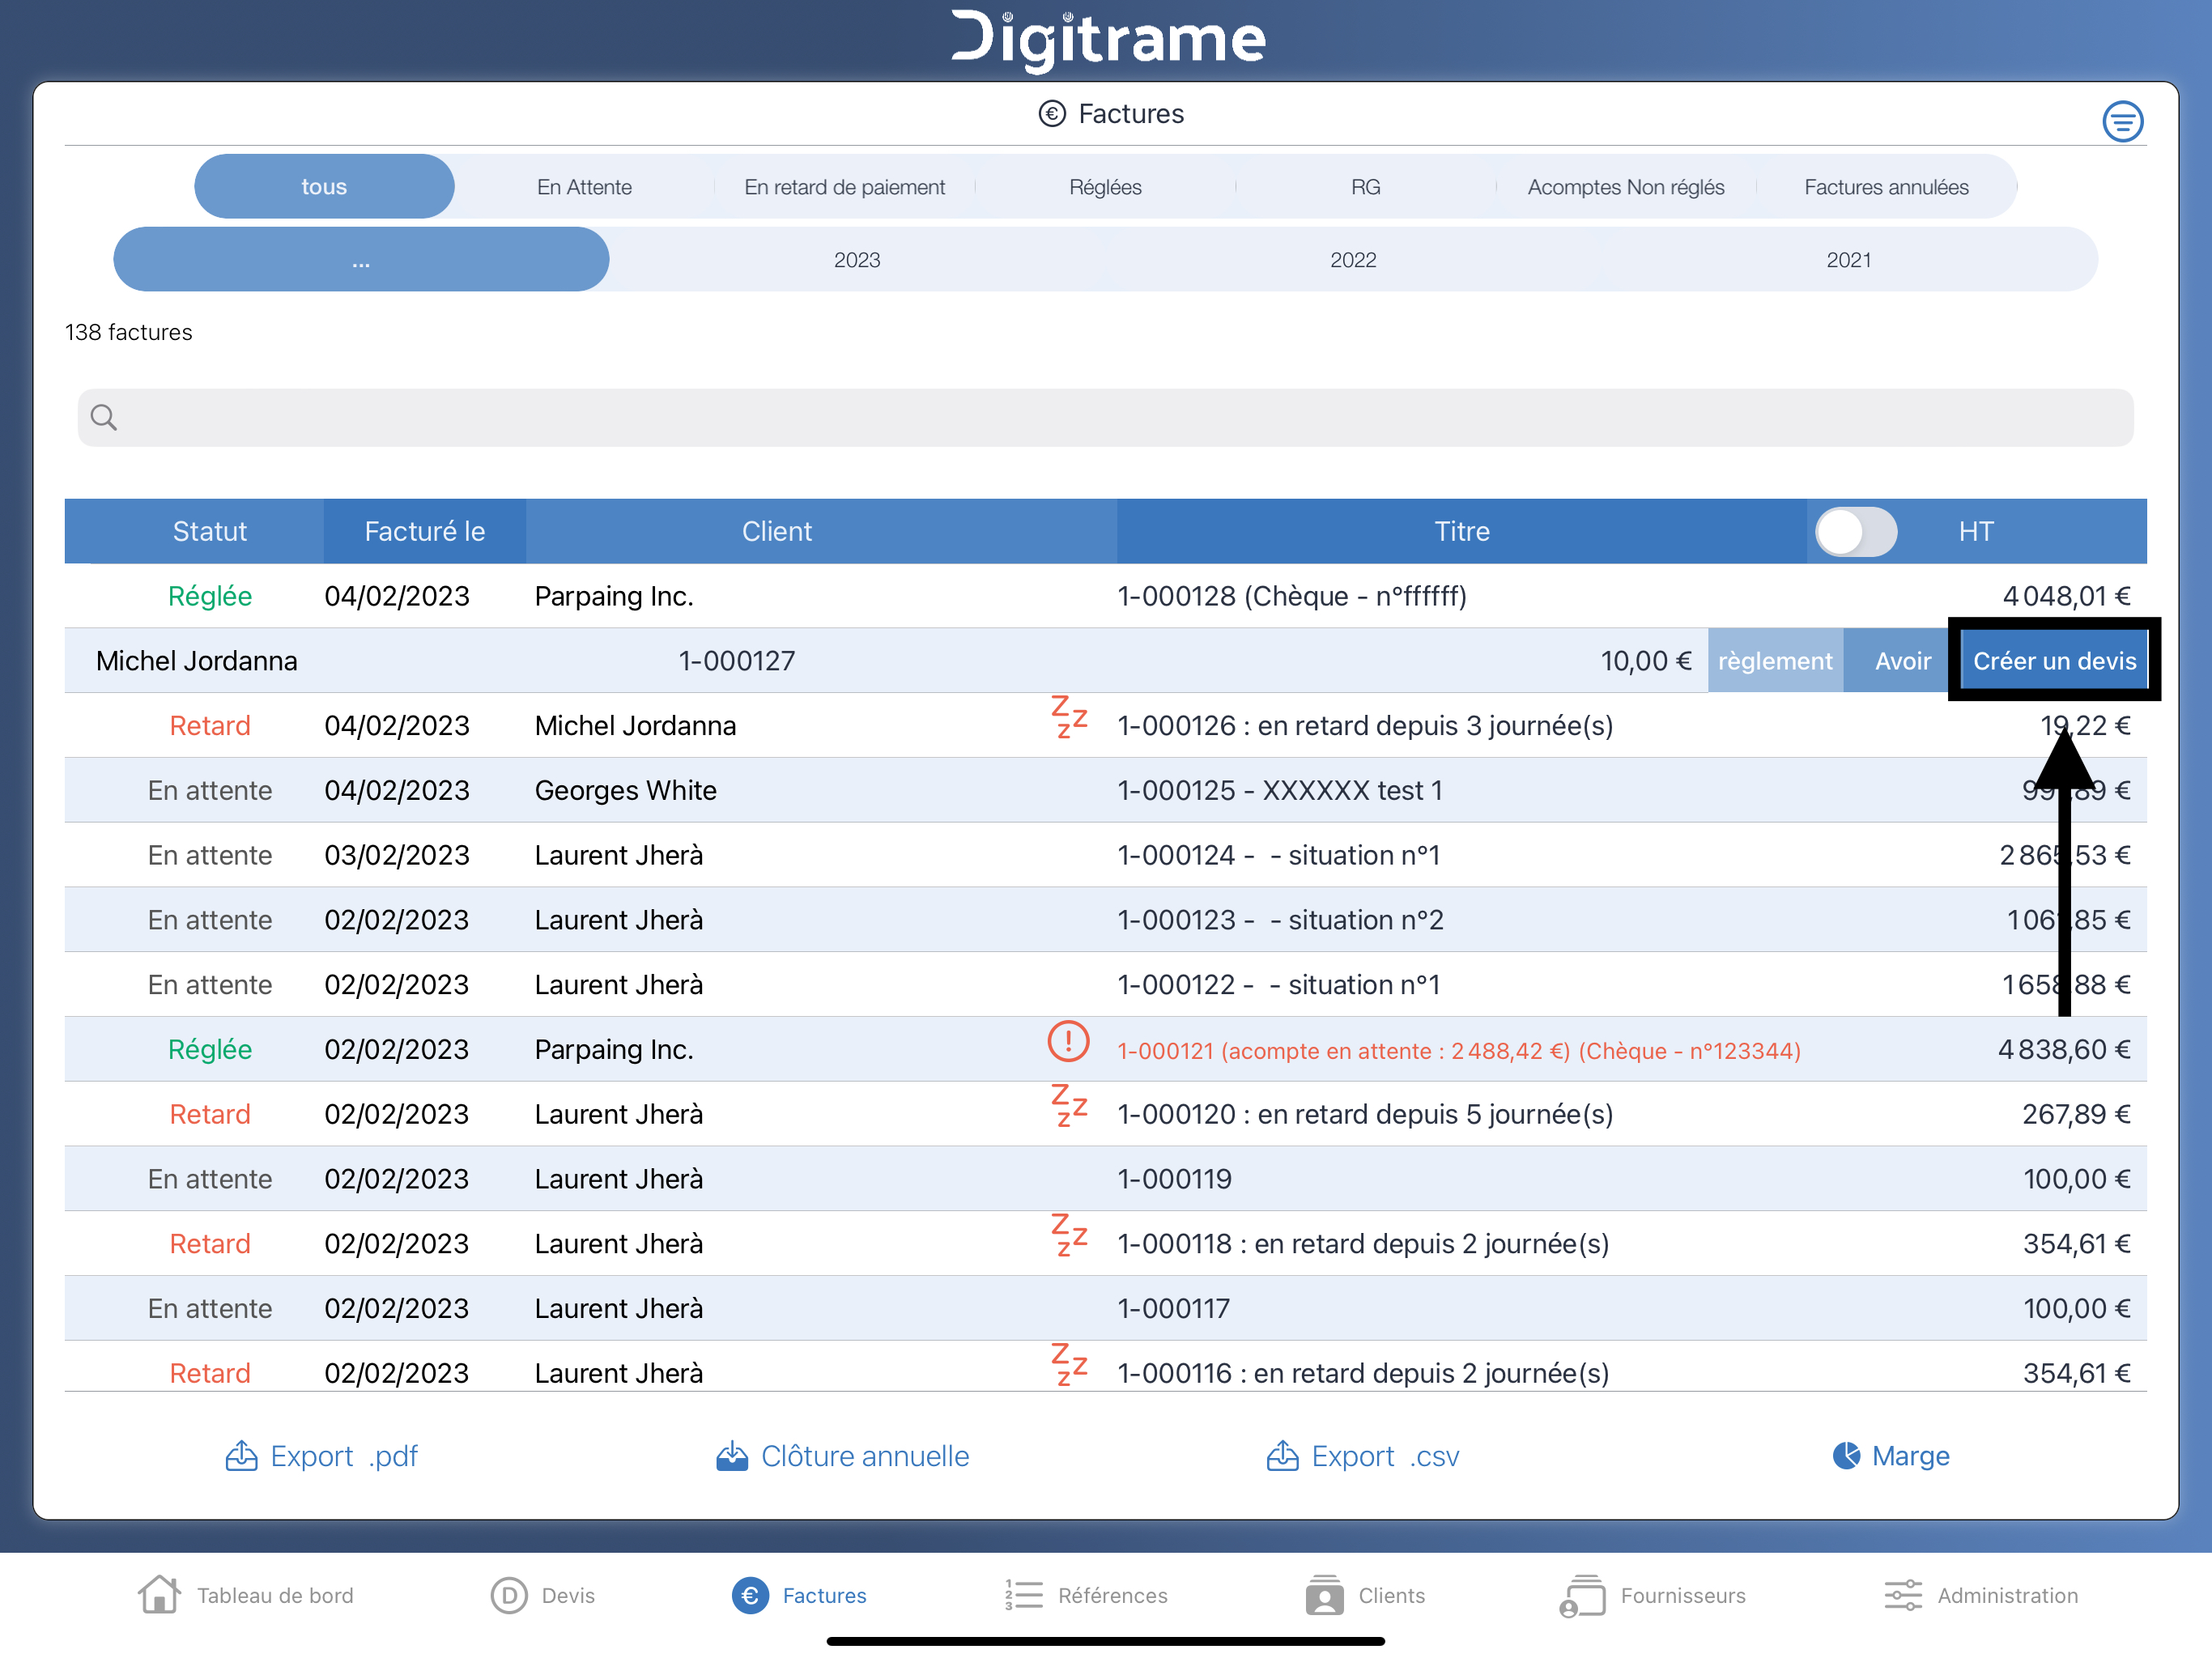Screen dimensions: 2212x1658
Task: Show the Réglées invoices tab
Action: (1105, 186)
